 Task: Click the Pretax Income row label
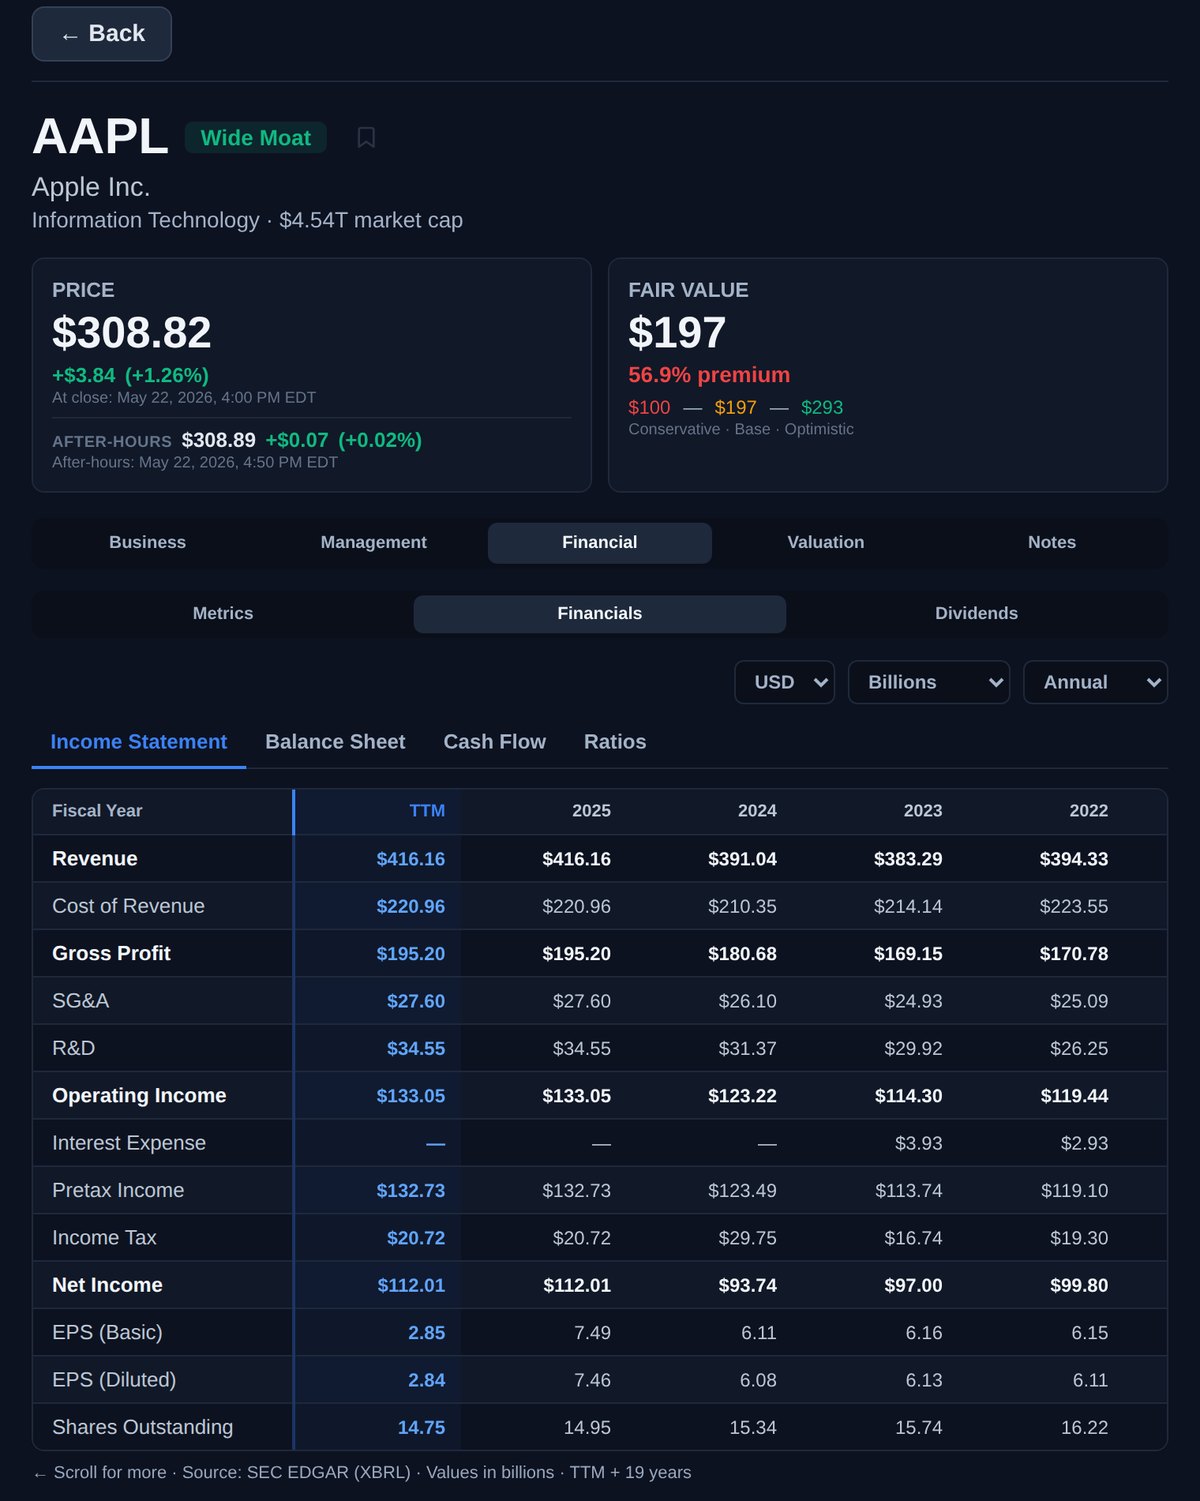tap(118, 1190)
